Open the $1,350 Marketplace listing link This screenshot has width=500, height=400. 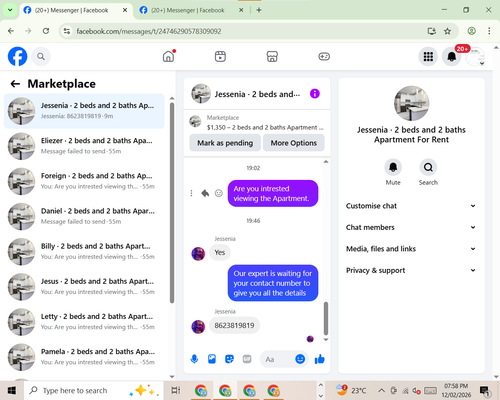click(257, 123)
